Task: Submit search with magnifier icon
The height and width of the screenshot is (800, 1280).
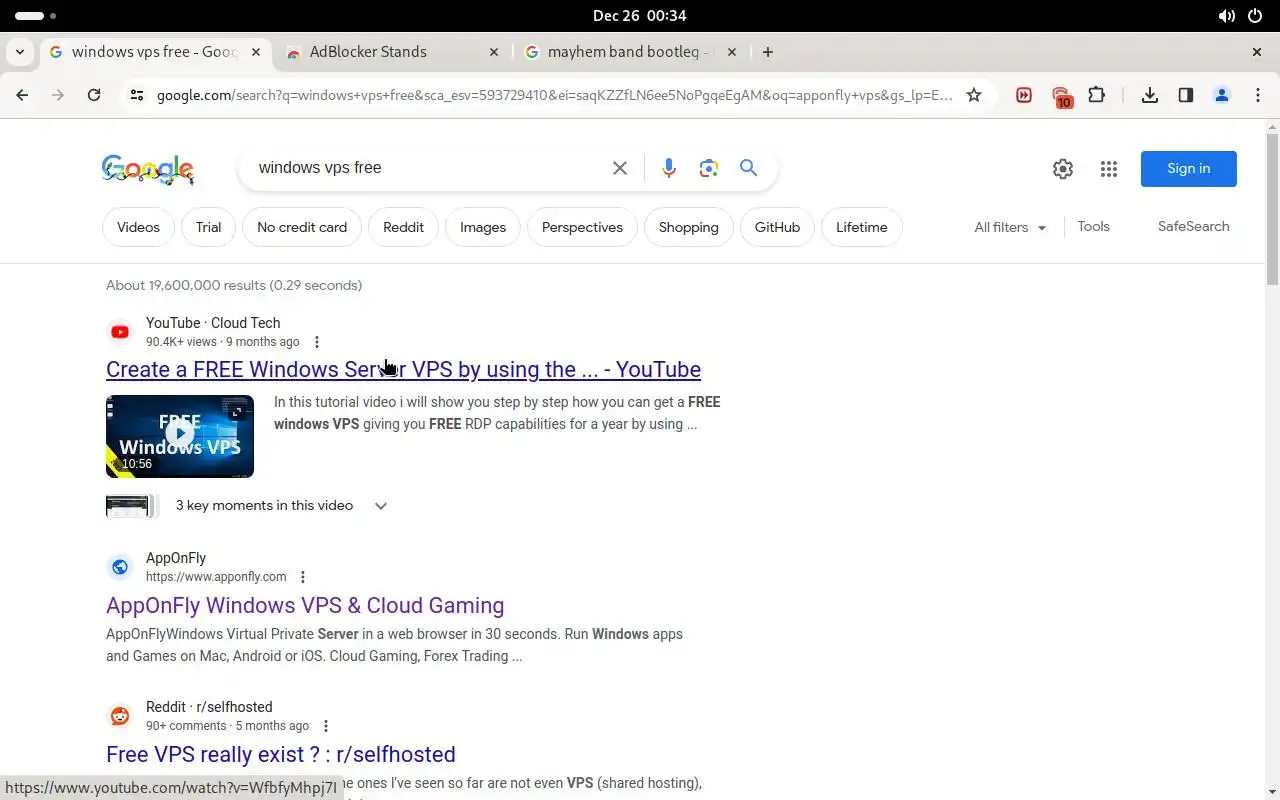Action: tap(748, 168)
